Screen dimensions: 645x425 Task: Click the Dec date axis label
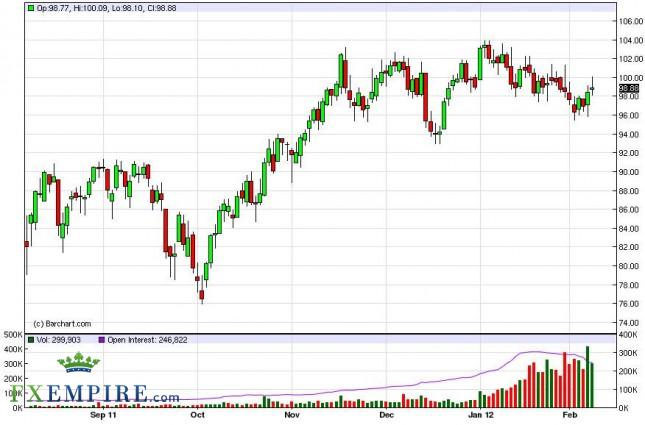pyautogui.click(x=386, y=415)
